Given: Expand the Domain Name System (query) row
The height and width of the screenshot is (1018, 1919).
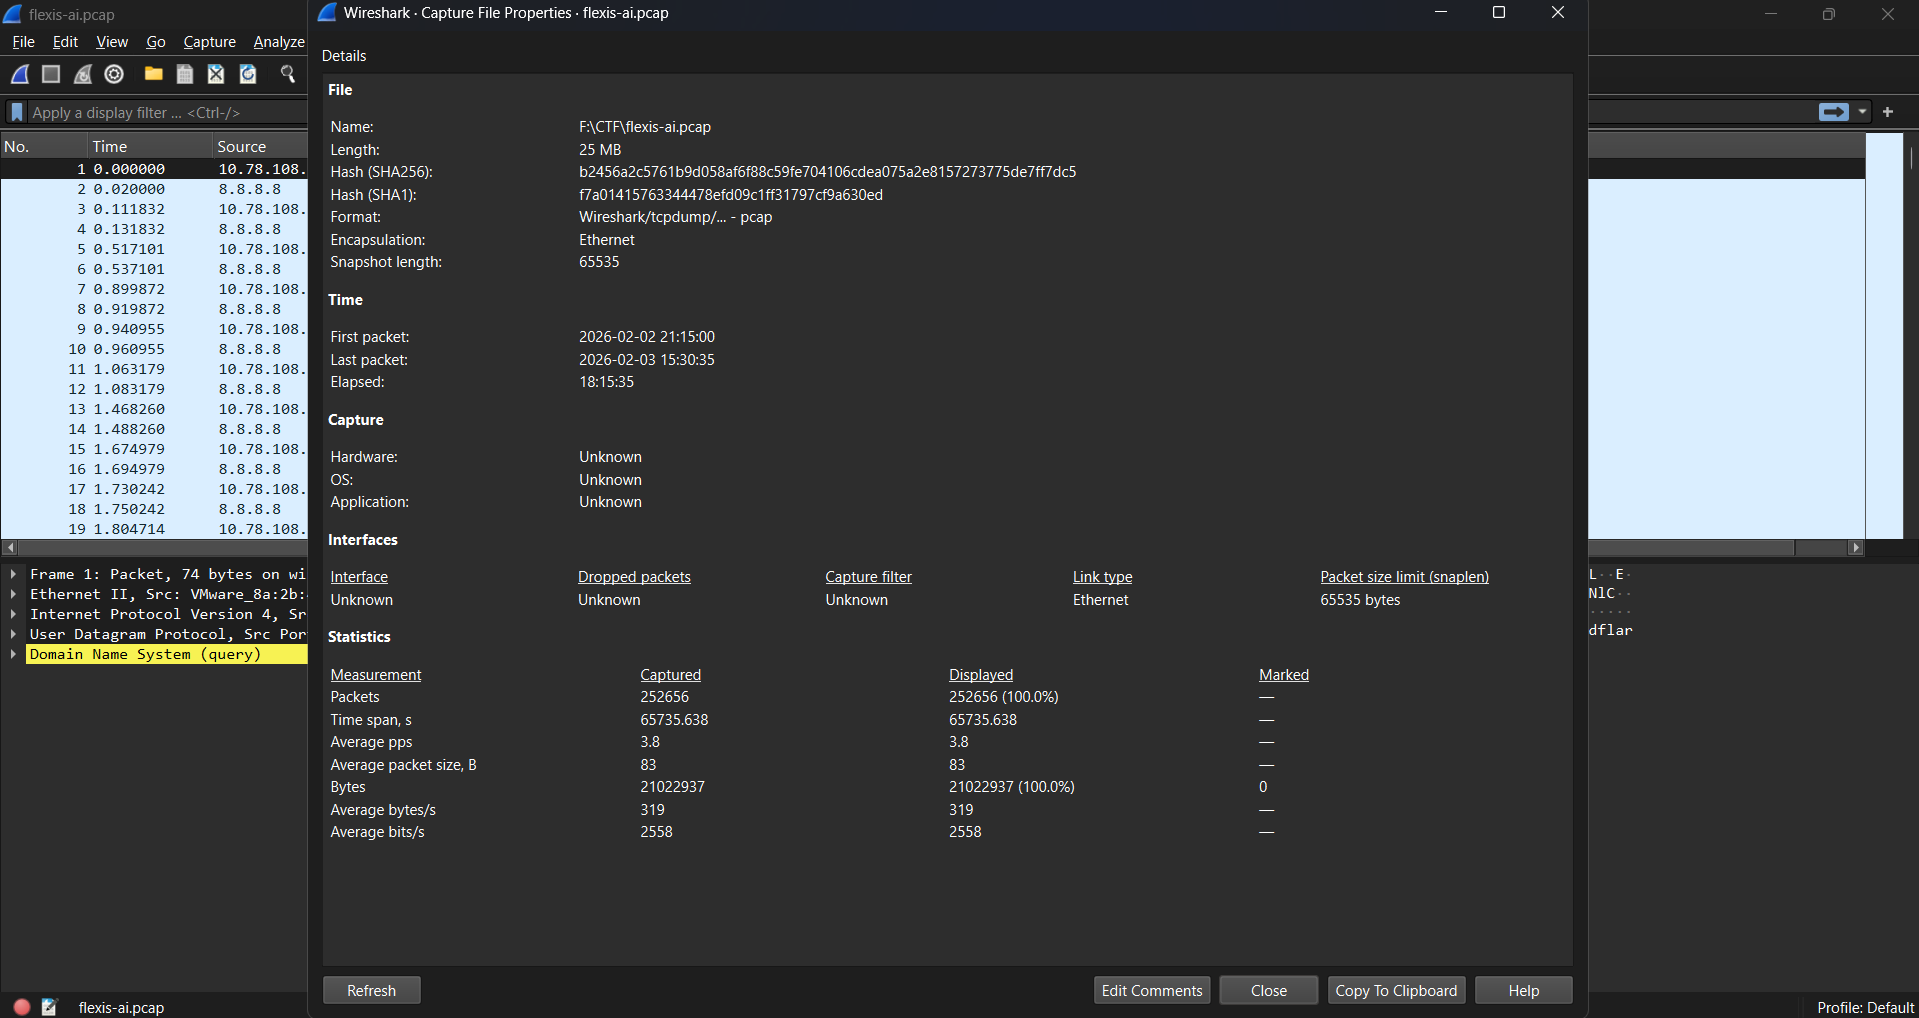Looking at the screenshot, I should [13, 654].
